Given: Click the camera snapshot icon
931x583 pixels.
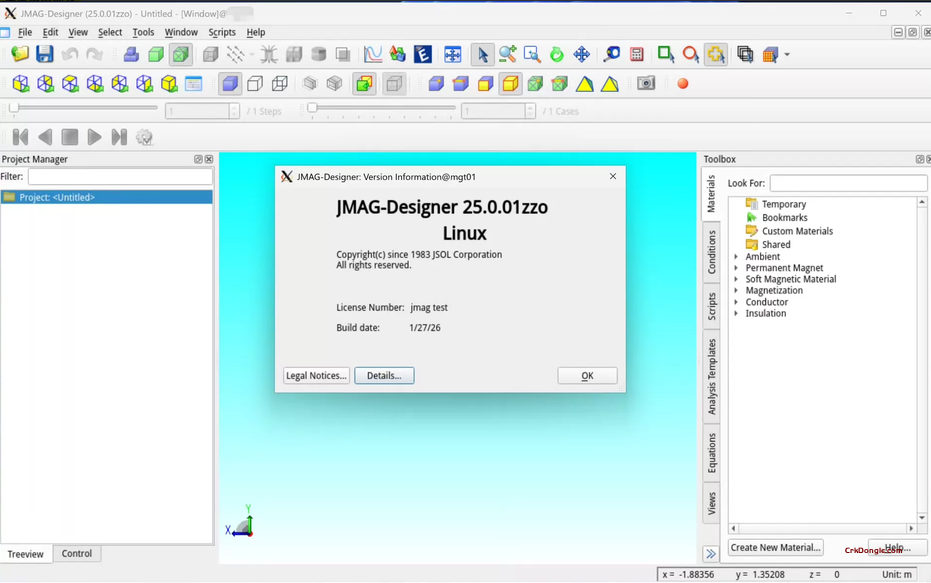Looking at the screenshot, I should tap(646, 83).
